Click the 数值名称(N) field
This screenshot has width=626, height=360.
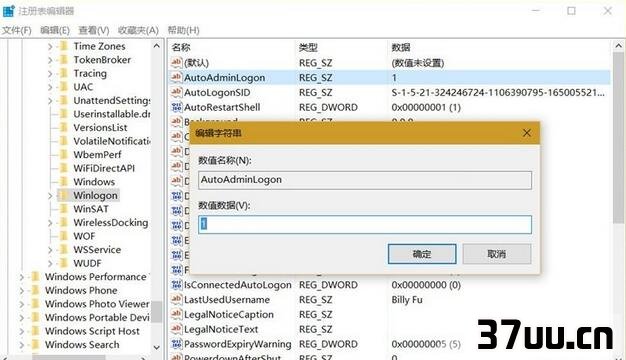pyautogui.click(x=365, y=180)
